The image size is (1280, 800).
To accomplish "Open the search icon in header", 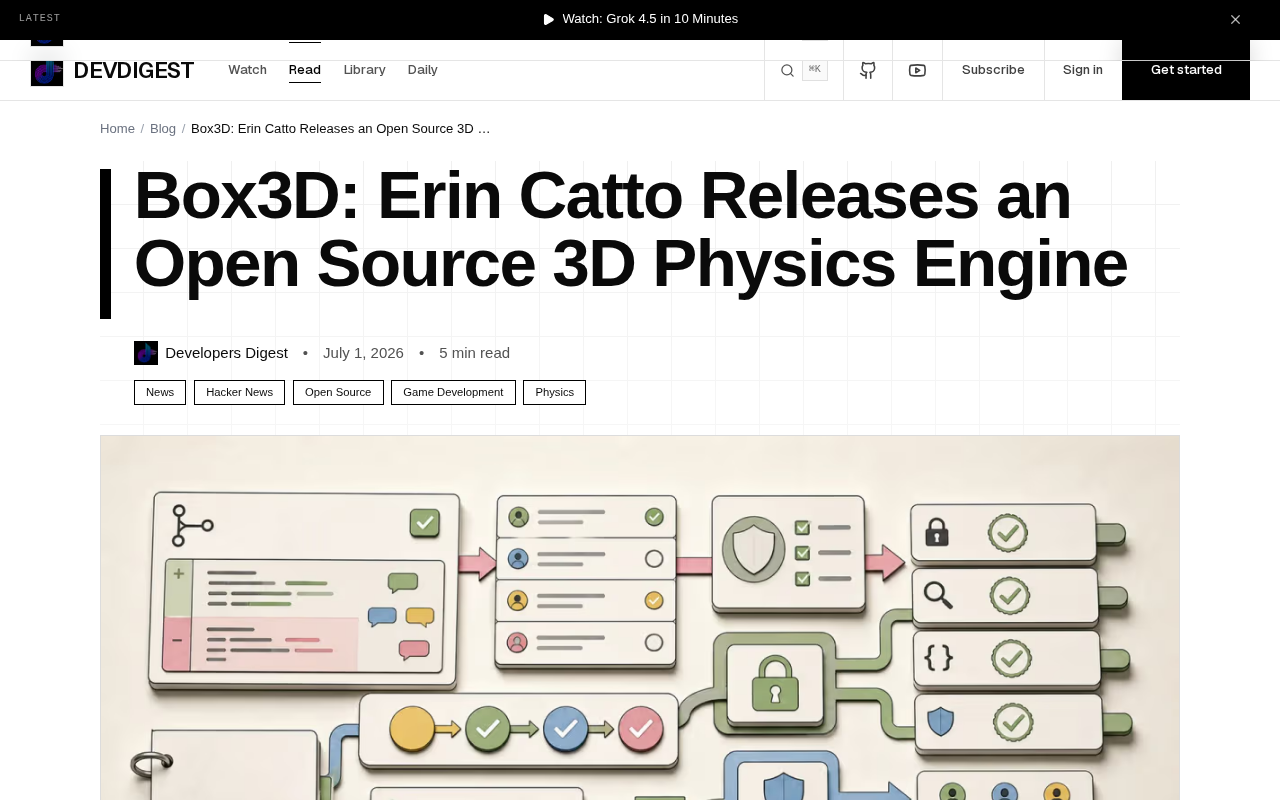I will pos(787,70).
